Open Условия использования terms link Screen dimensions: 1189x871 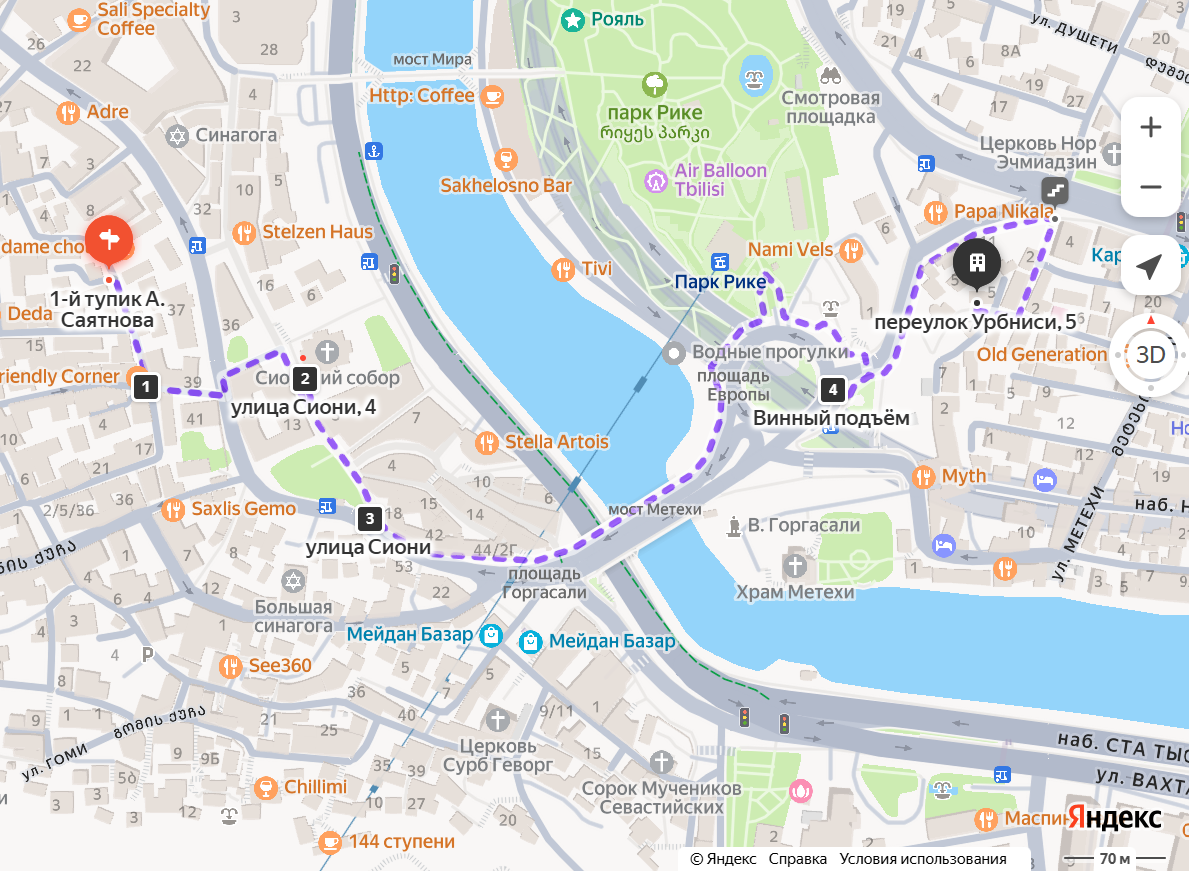[x=923, y=859]
